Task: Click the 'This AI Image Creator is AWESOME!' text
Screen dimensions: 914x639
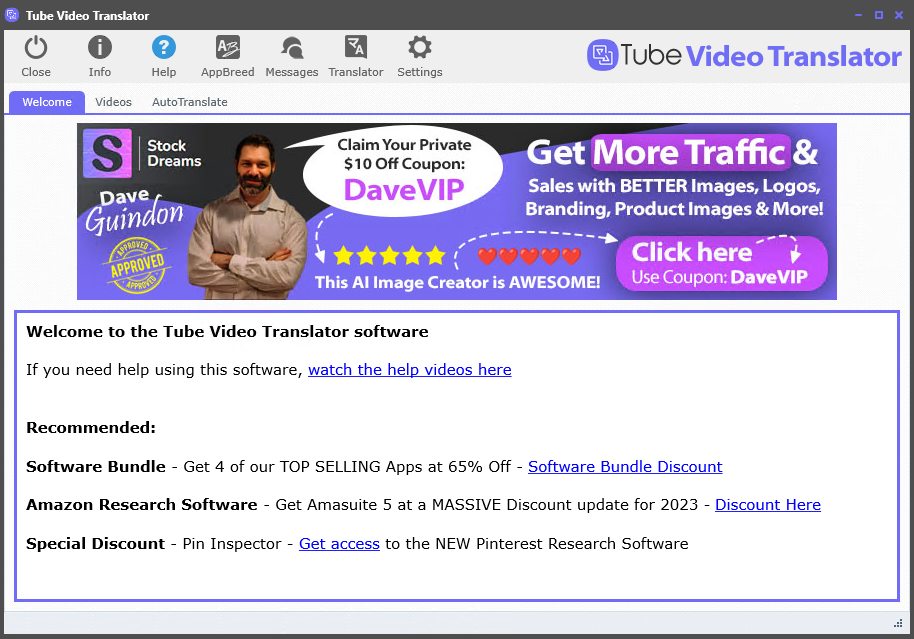Action: 458,282
